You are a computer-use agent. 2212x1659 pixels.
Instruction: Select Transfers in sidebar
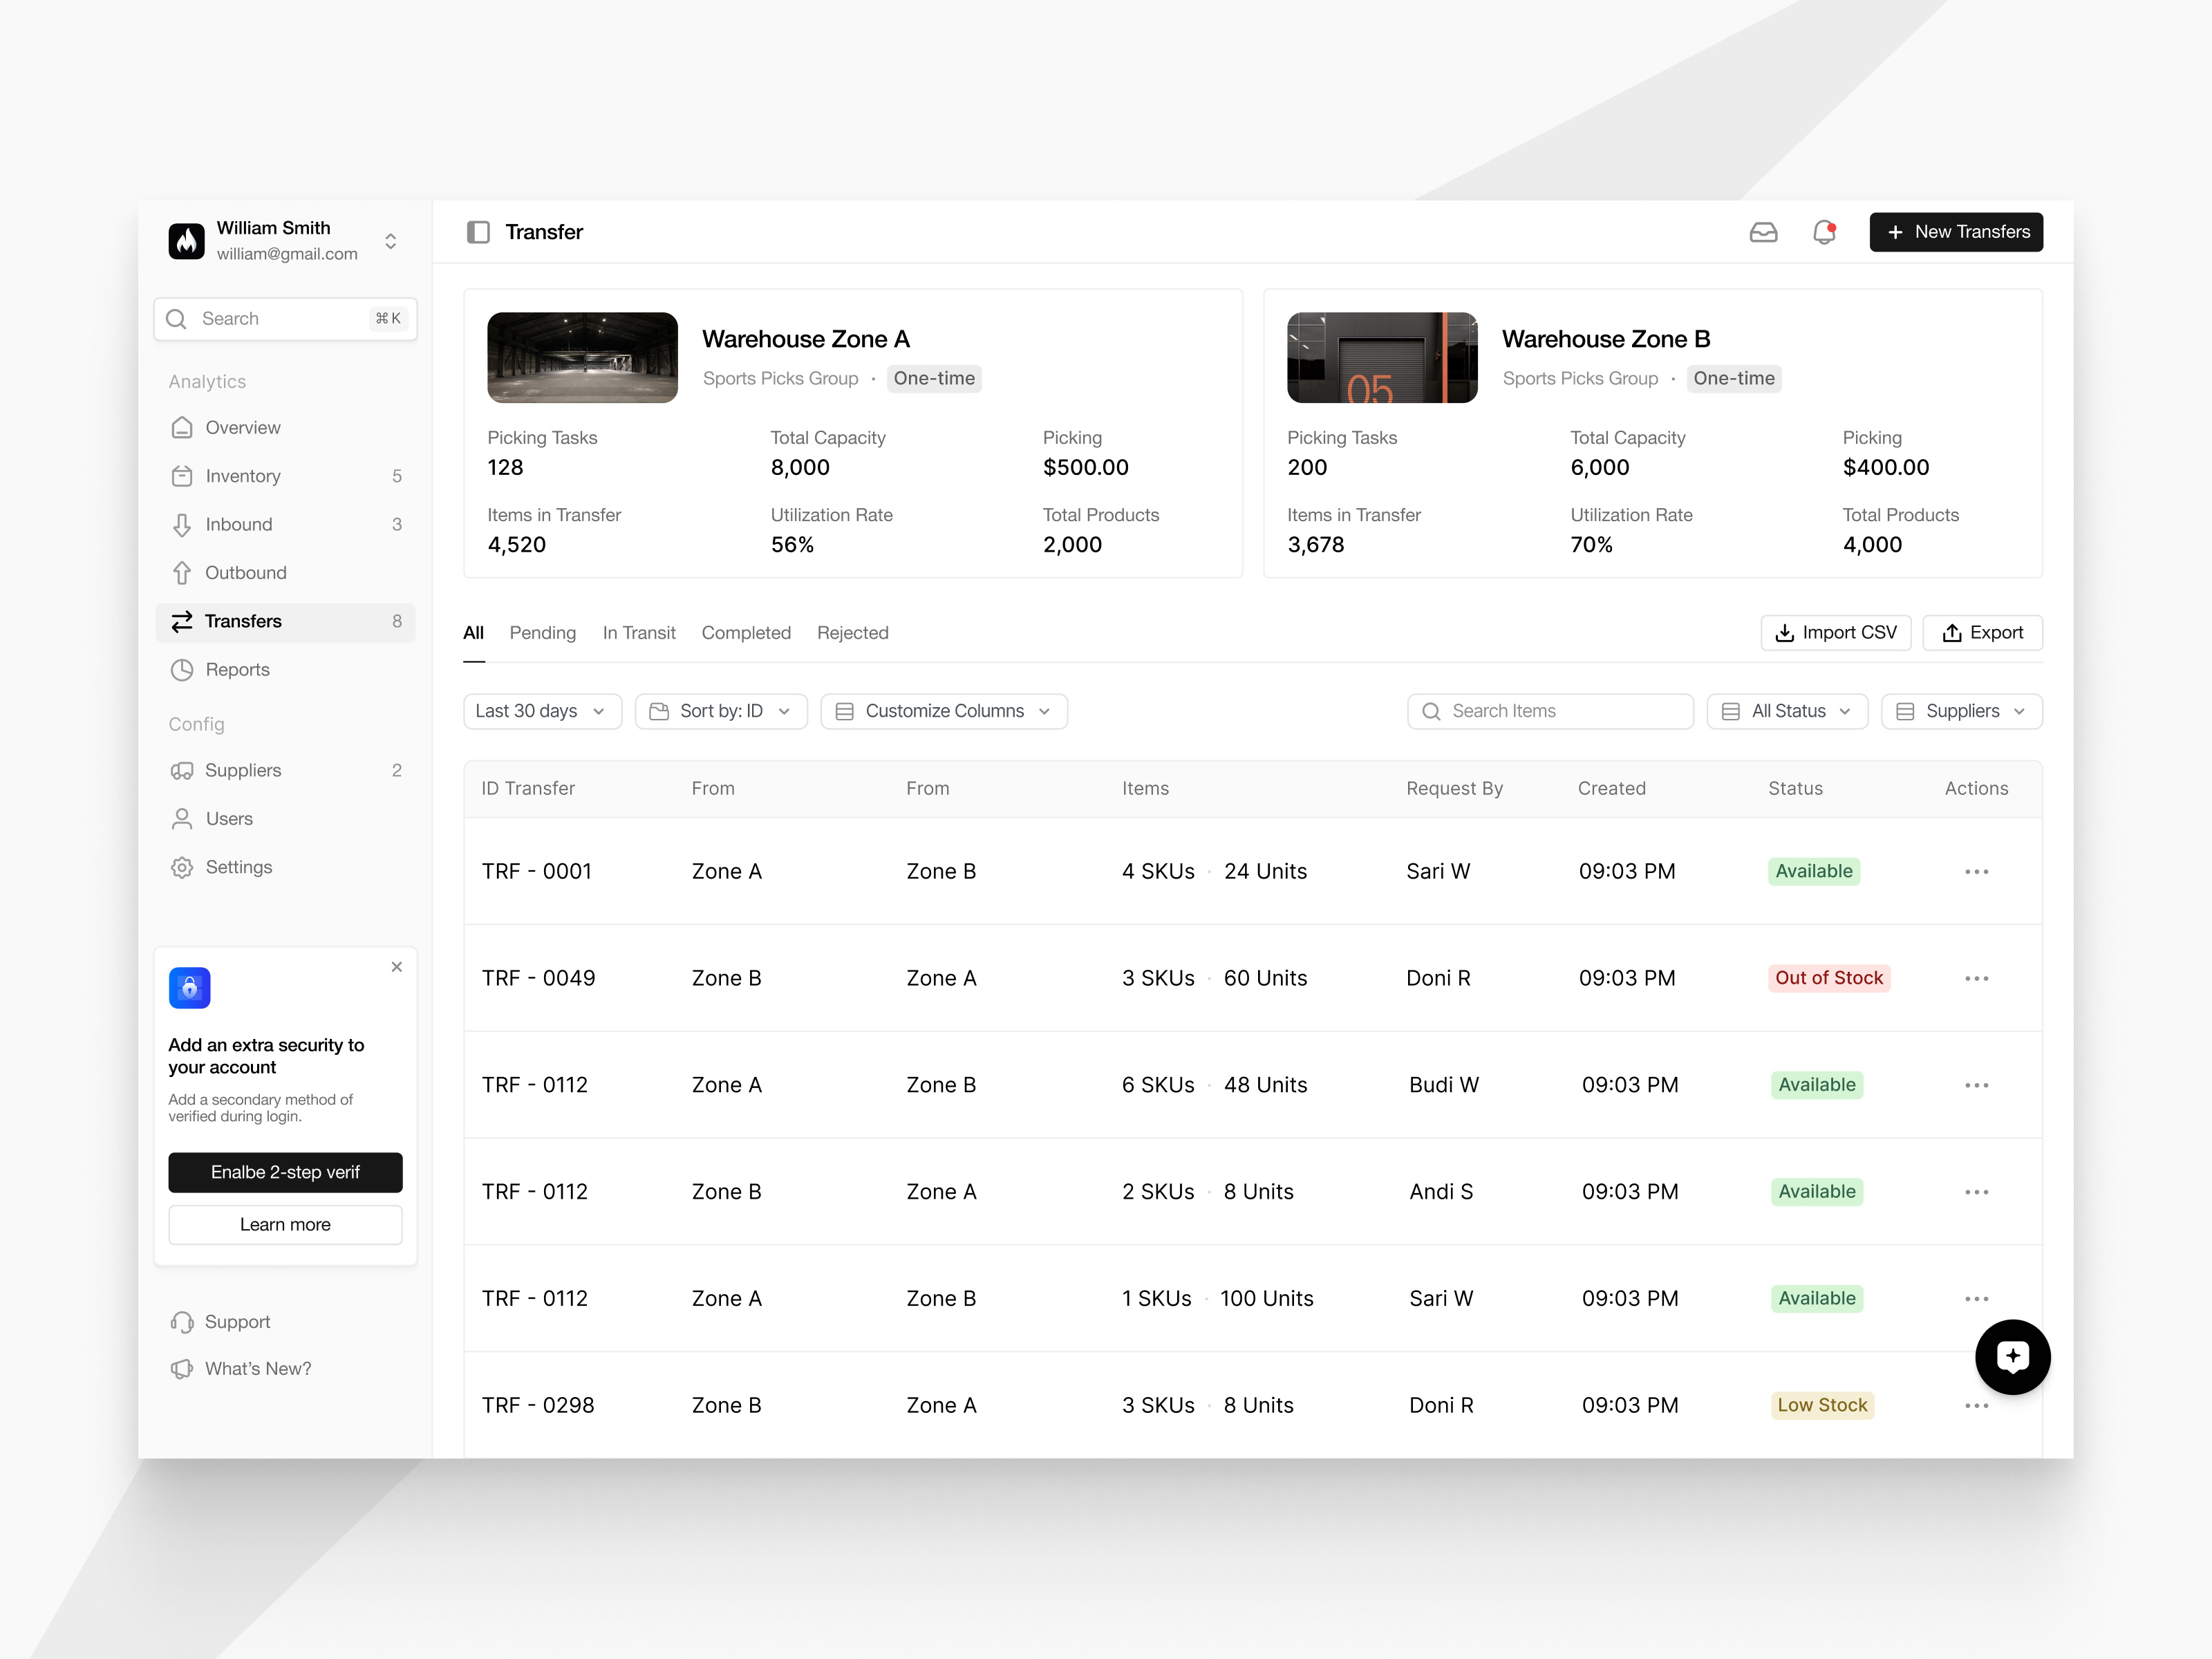285,621
